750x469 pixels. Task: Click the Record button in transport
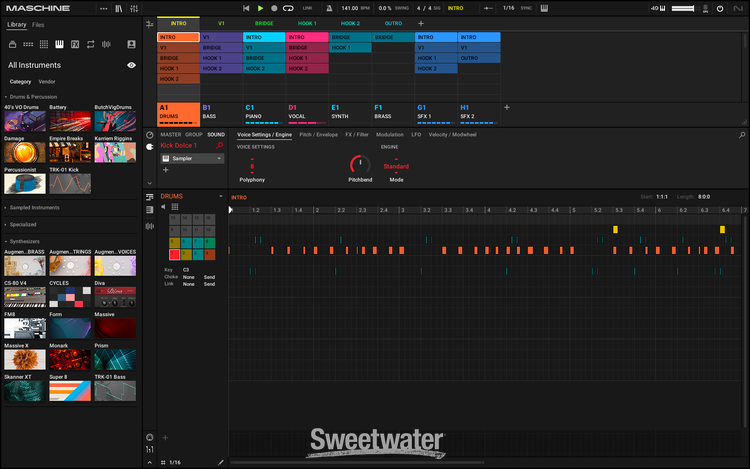click(x=274, y=8)
